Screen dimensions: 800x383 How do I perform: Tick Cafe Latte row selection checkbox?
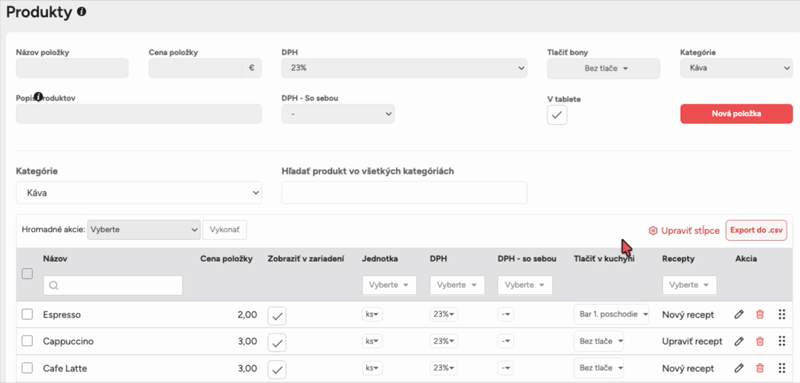pyautogui.click(x=27, y=368)
